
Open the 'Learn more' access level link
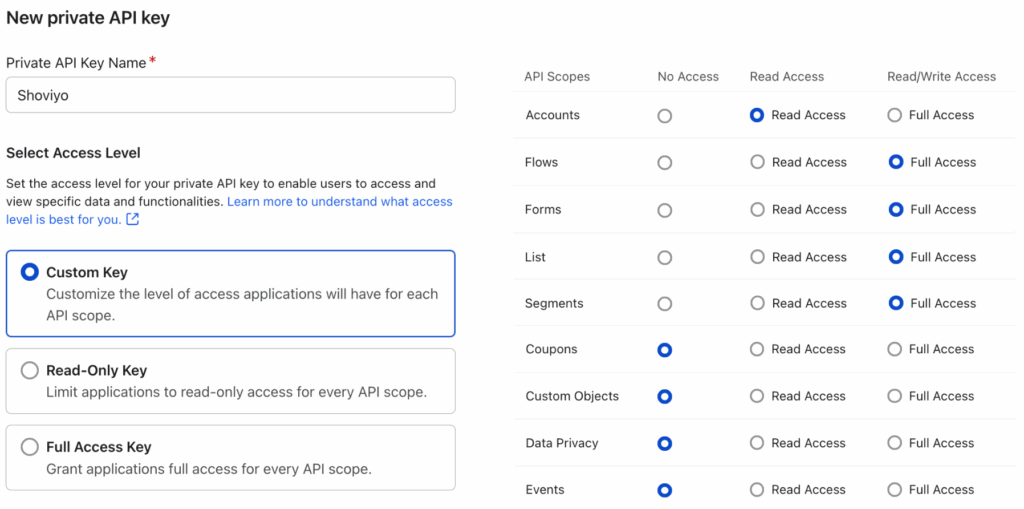click(339, 202)
